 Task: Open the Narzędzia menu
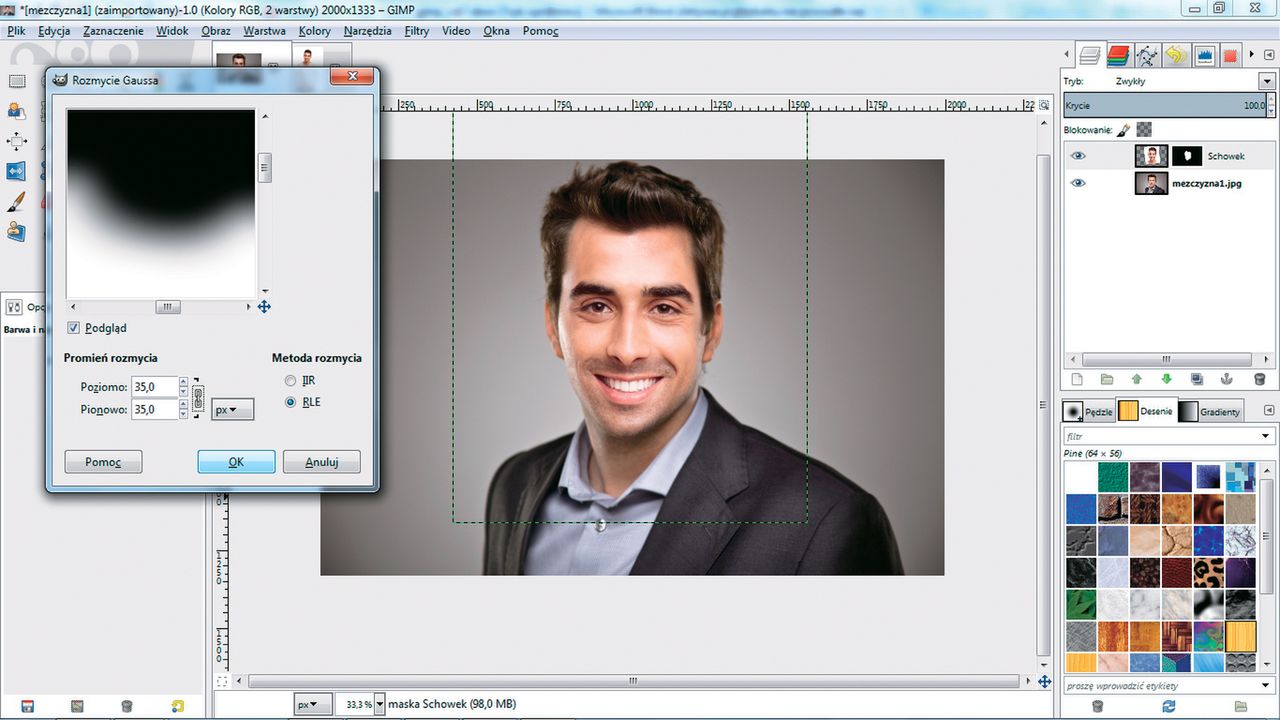pos(368,31)
